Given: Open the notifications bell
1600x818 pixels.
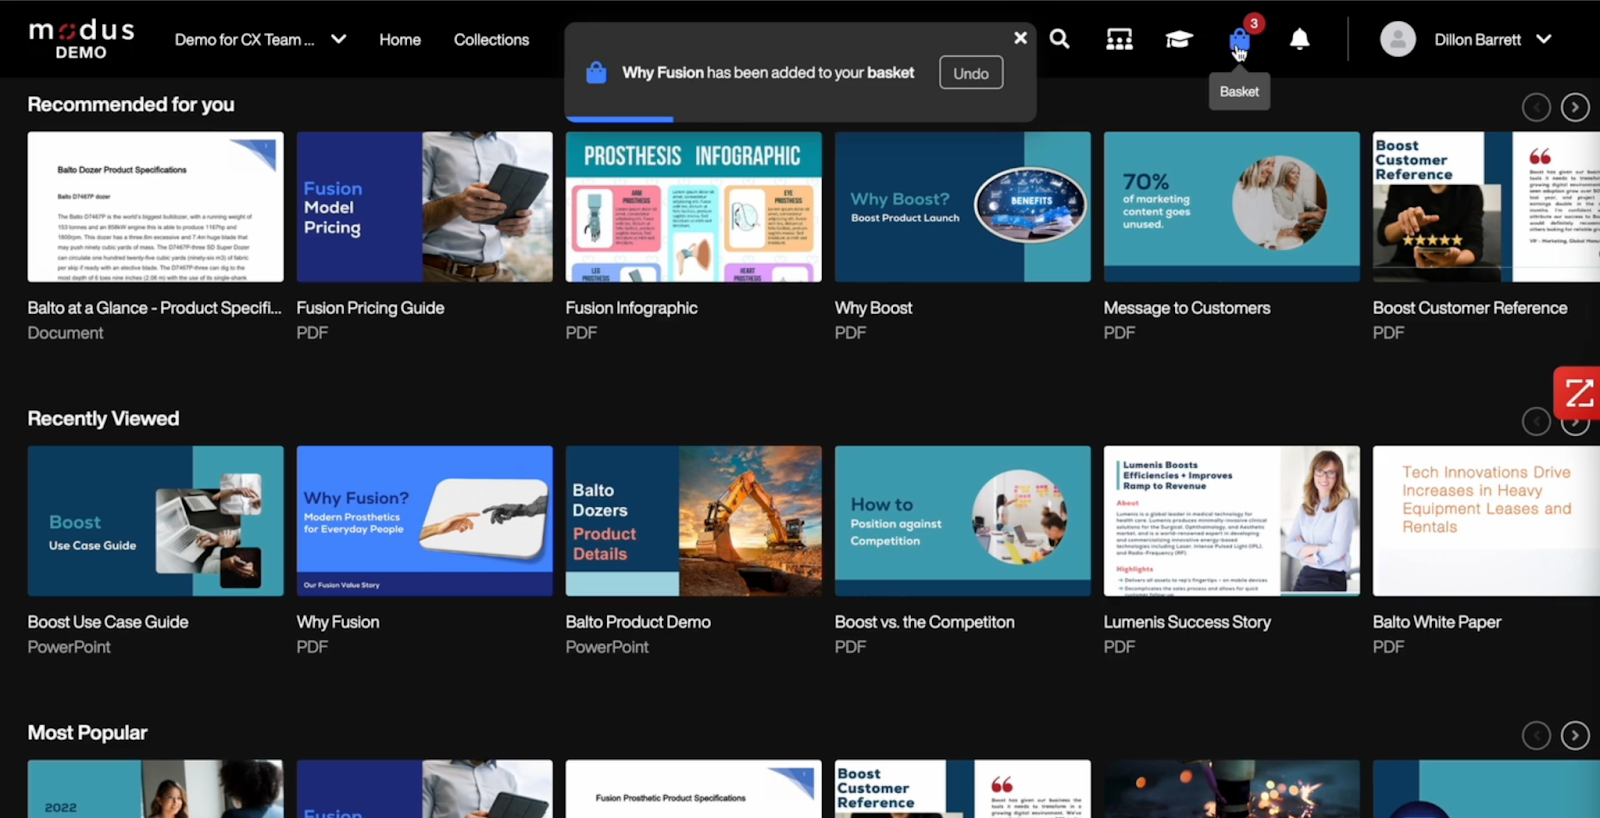Looking at the screenshot, I should tap(1299, 39).
